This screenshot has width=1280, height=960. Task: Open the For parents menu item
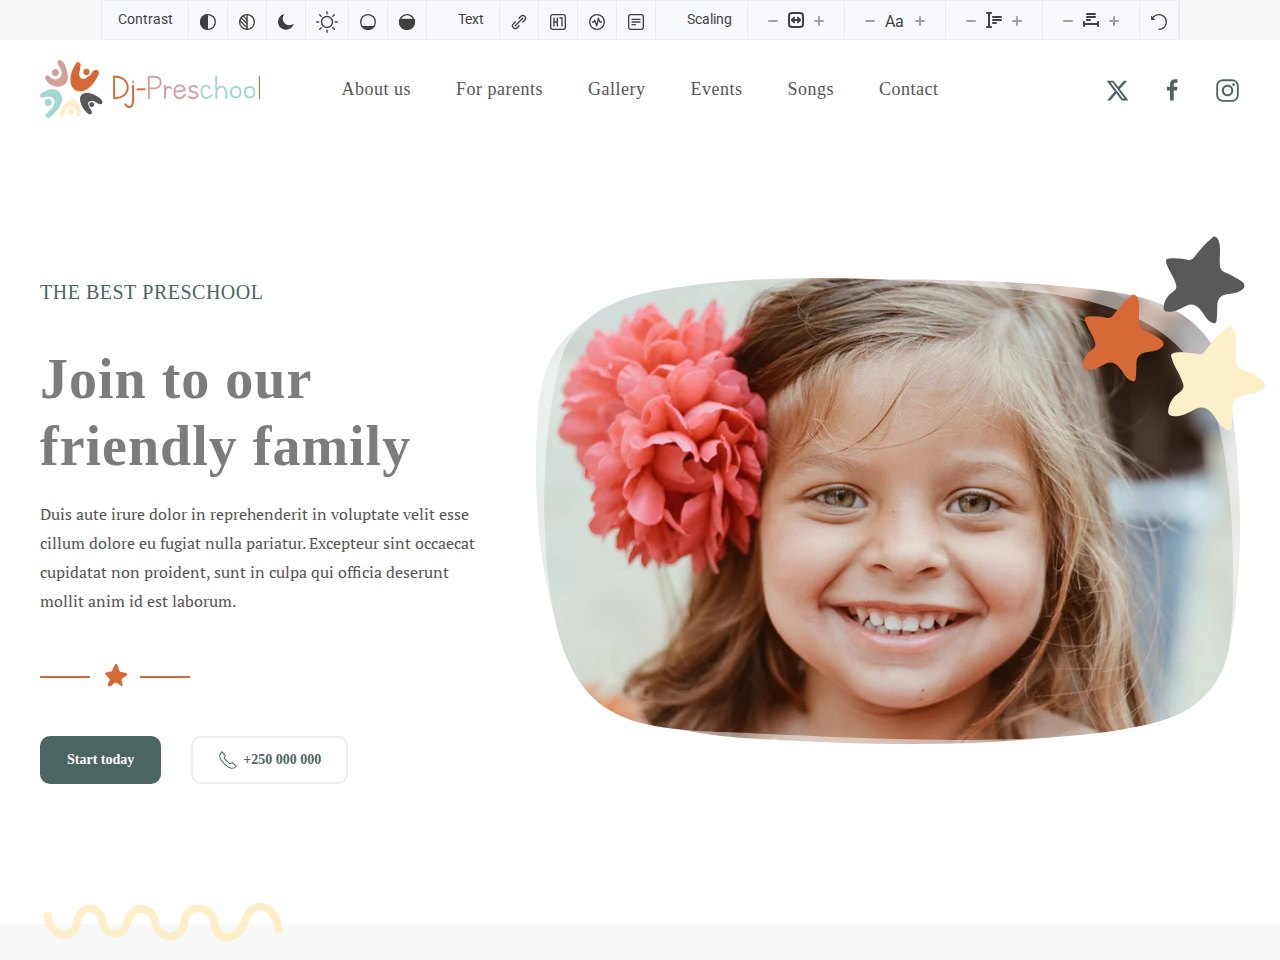click(x=499, y=89)
